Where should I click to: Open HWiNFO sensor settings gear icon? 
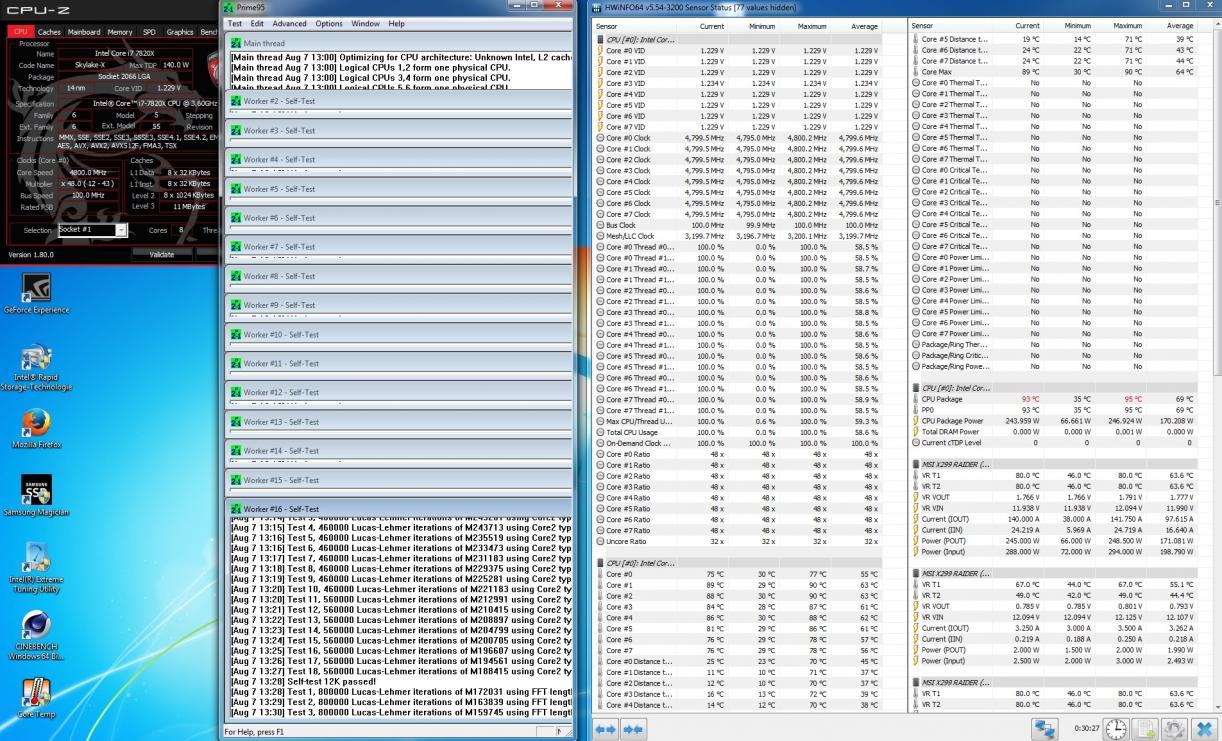coord(1175,729)
